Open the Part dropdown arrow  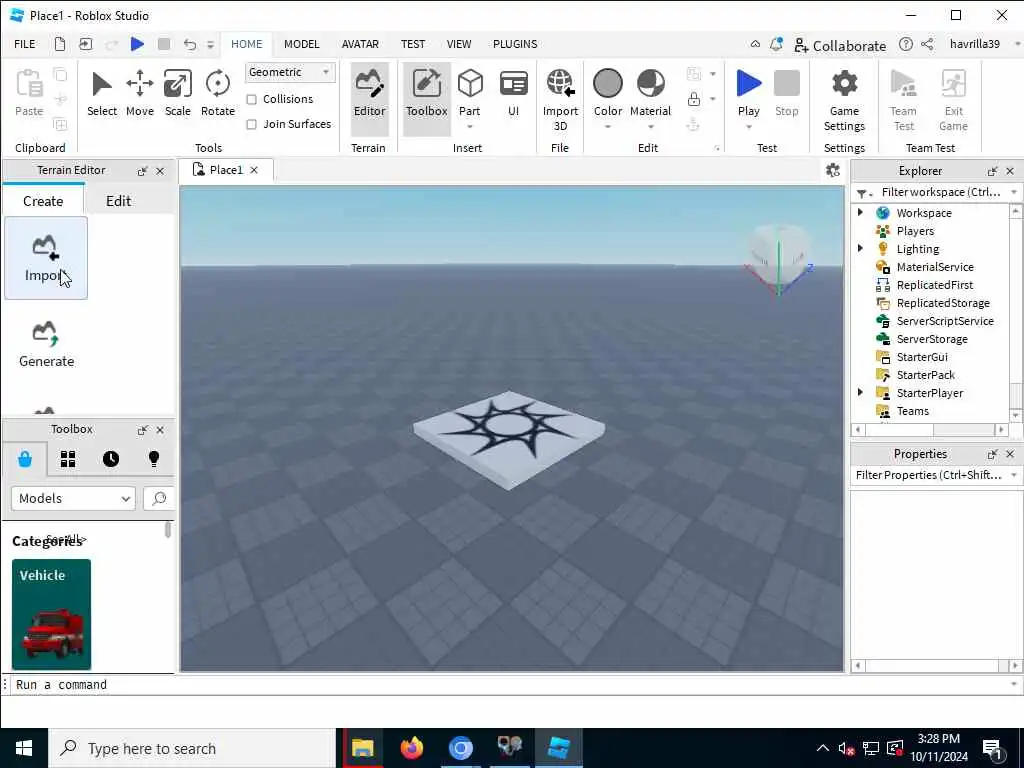click(470, 127)
